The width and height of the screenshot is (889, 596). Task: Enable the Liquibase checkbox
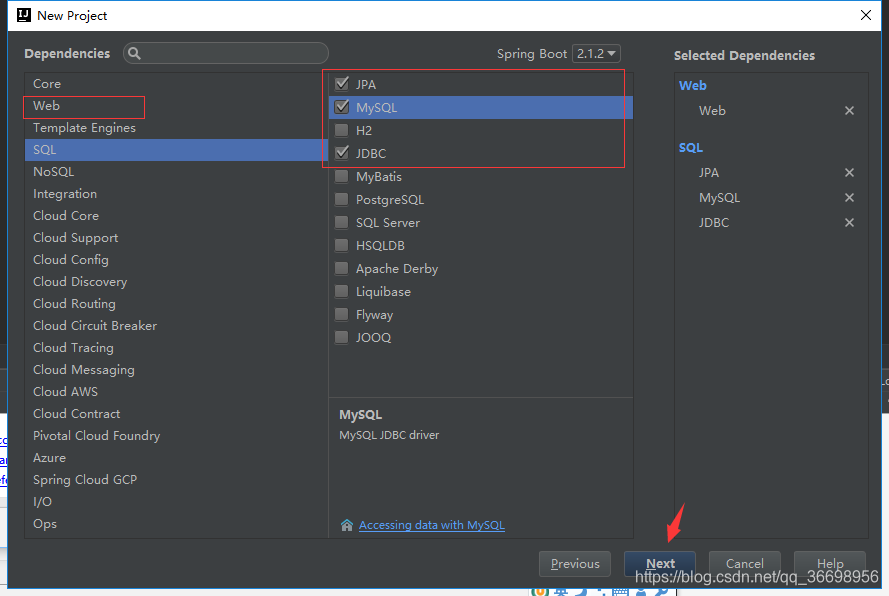pyautogui.click(x=342, y=291)
